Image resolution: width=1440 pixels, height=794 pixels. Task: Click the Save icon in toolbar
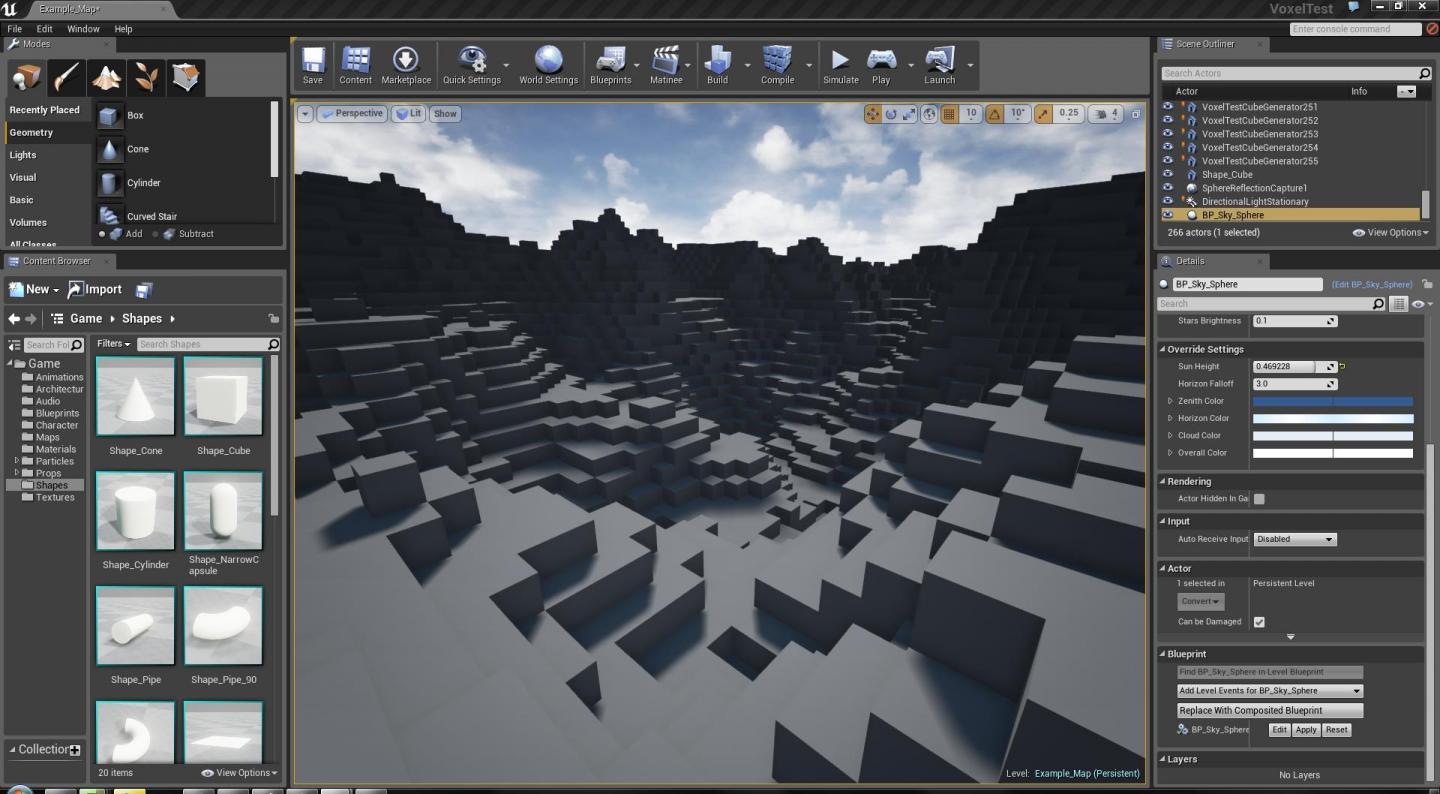pyautogui.click(x=313, y=65)
